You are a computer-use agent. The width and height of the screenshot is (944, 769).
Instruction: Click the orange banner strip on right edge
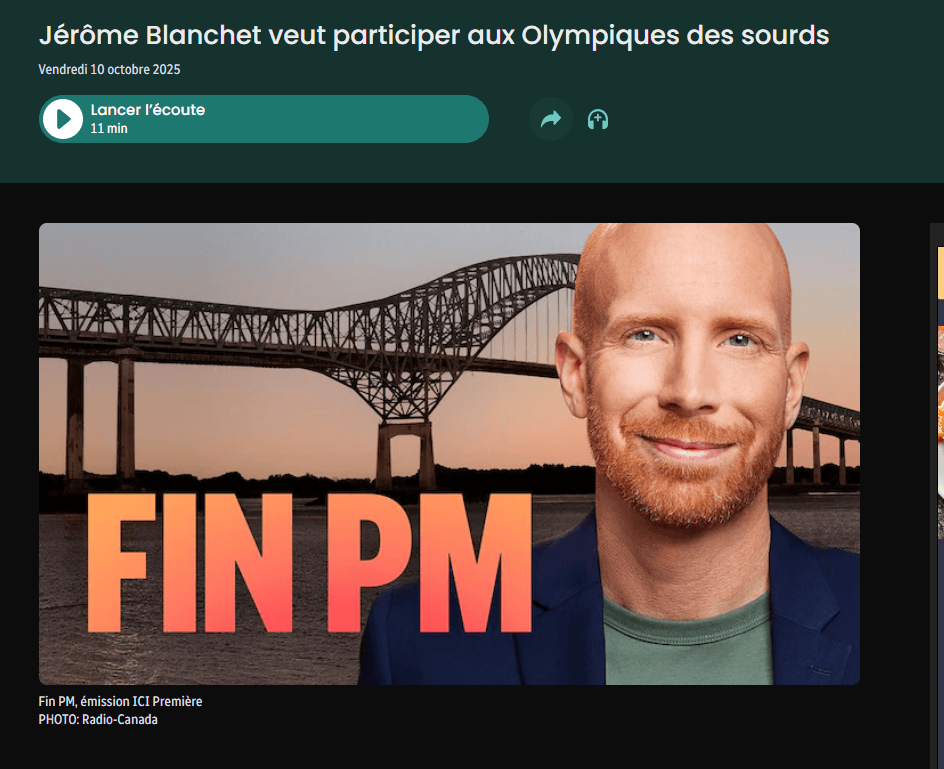(940, 273)
